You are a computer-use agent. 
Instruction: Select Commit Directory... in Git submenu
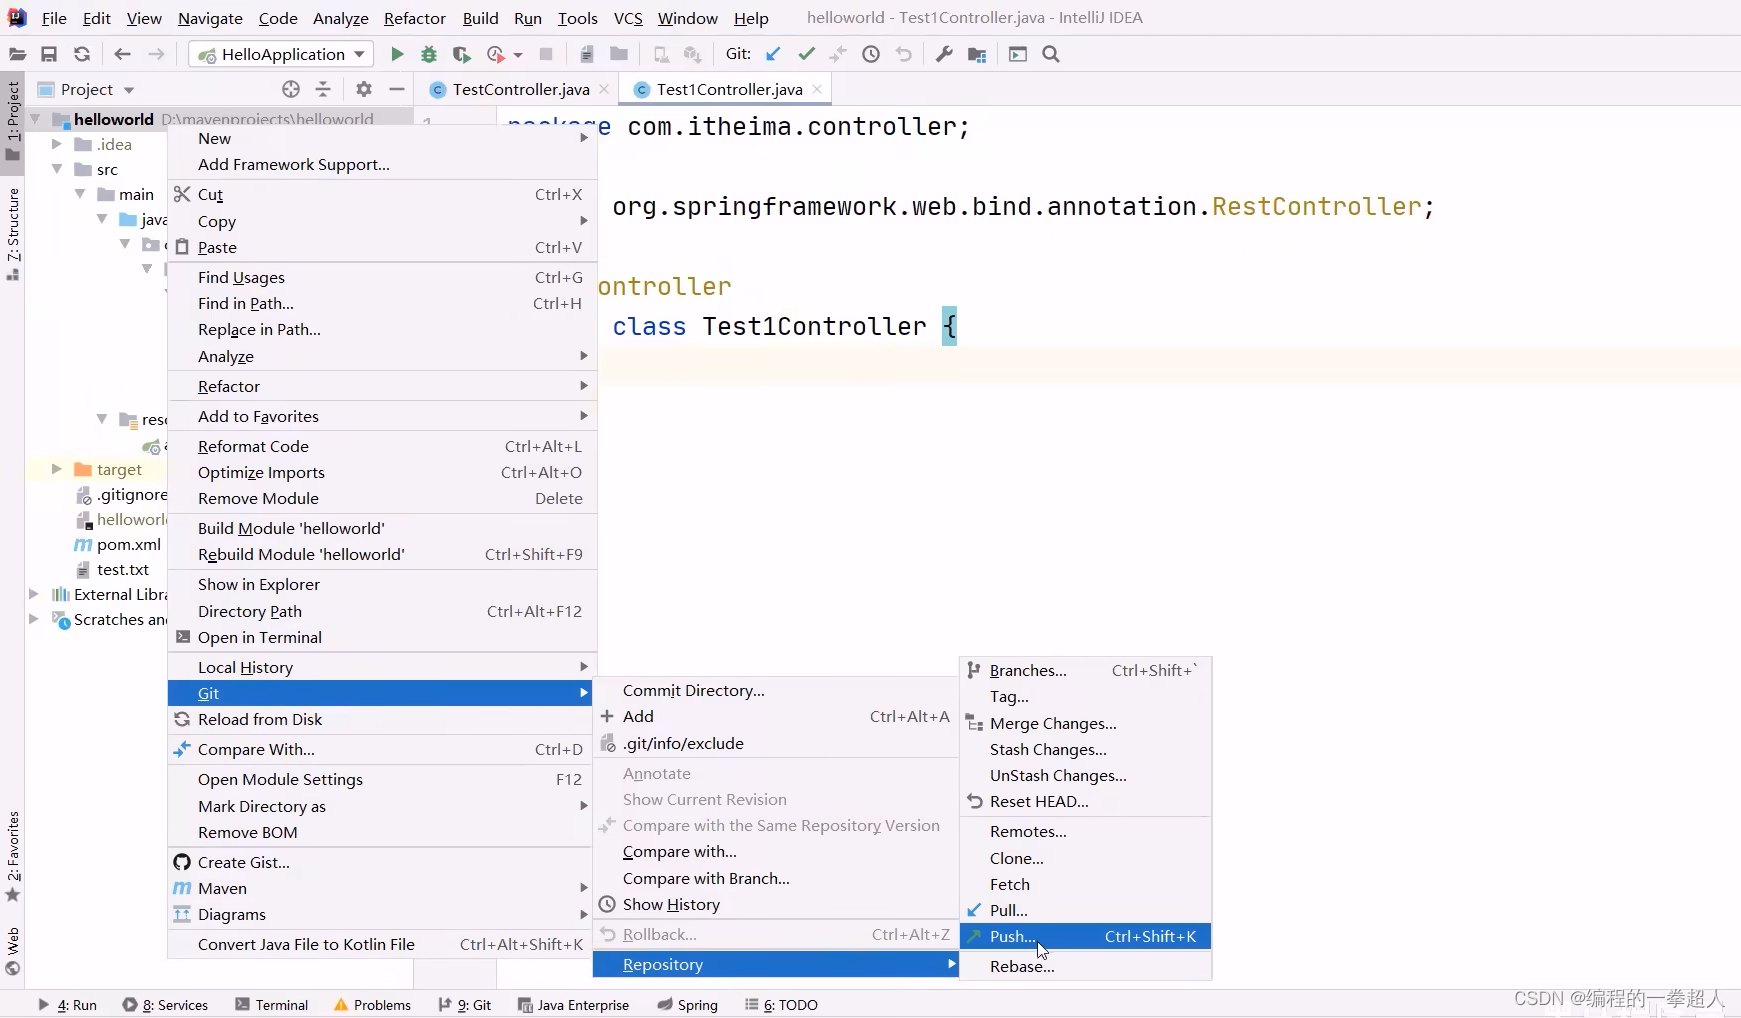776,690
